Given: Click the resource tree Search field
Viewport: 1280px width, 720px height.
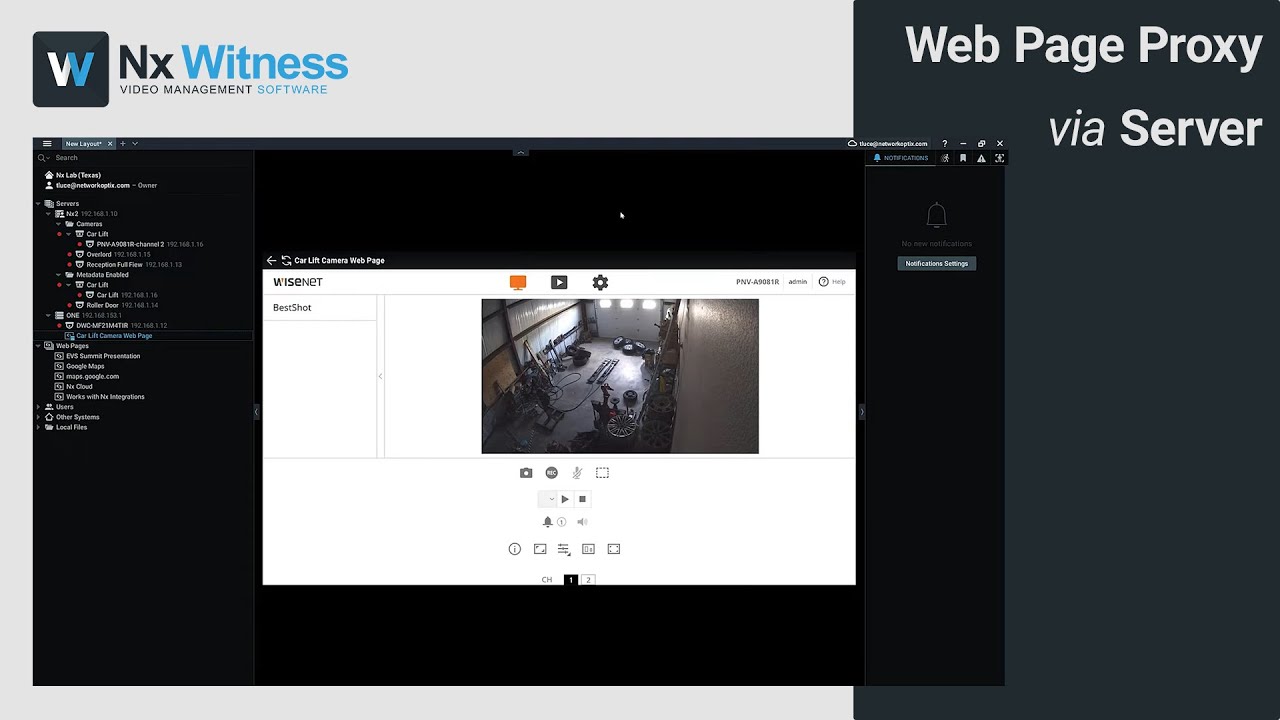Looking at the screenshot, I should click(150, 158).
